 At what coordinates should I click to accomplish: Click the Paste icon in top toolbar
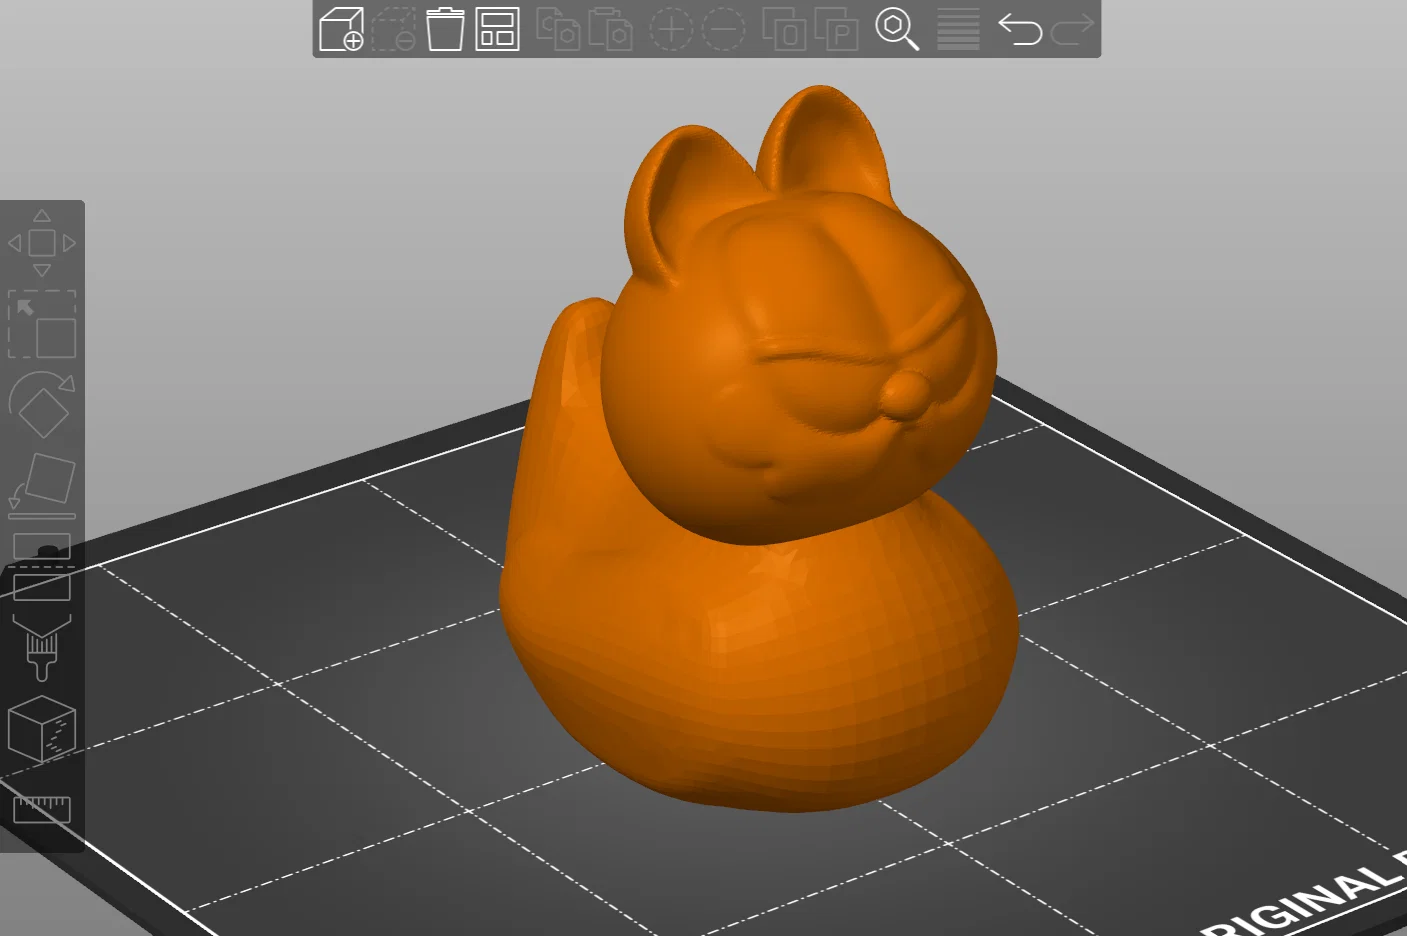tap(610, 29)
